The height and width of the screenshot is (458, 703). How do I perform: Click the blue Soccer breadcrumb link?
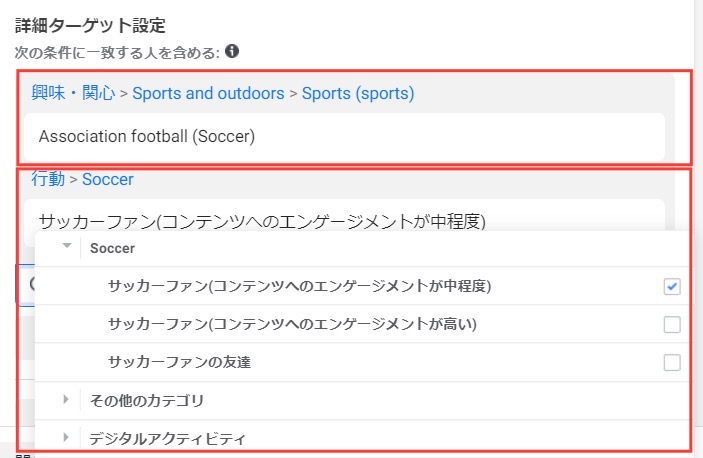pyautogui.click(x=108, y=179)
